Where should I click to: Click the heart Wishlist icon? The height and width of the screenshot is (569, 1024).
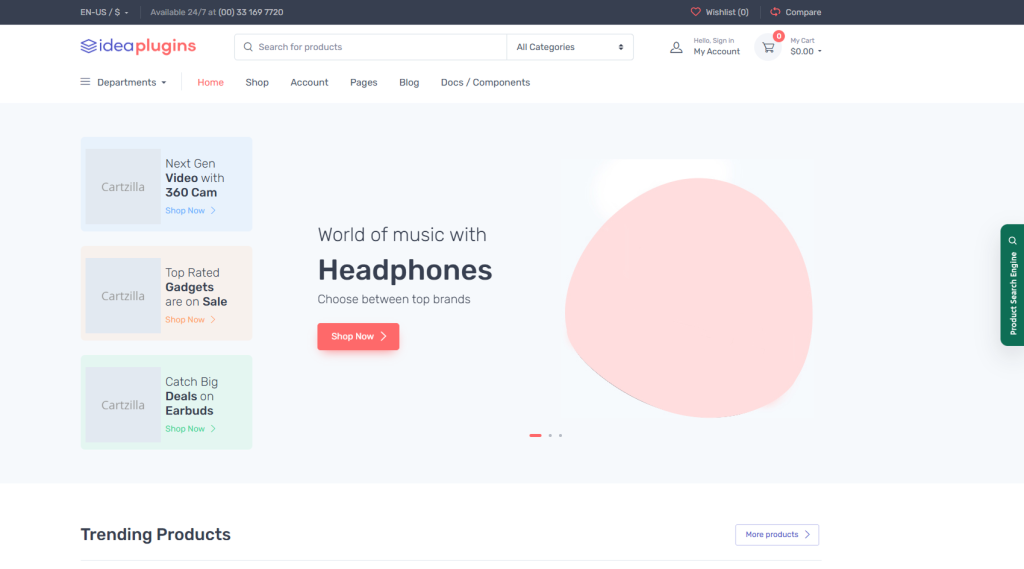click(696, 12)
